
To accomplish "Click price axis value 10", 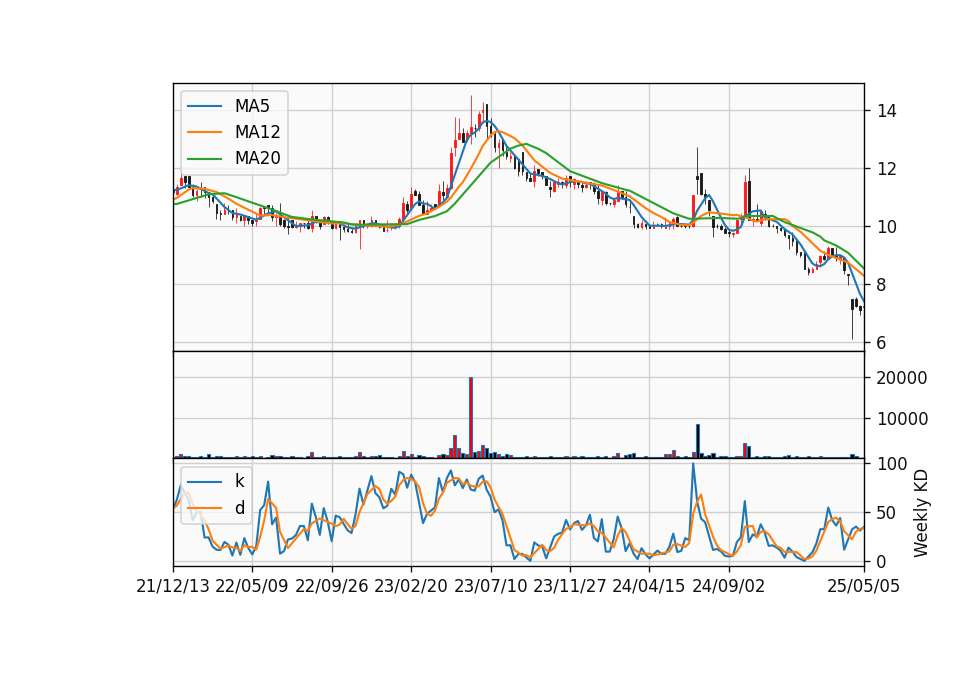I will coord(887,227).
